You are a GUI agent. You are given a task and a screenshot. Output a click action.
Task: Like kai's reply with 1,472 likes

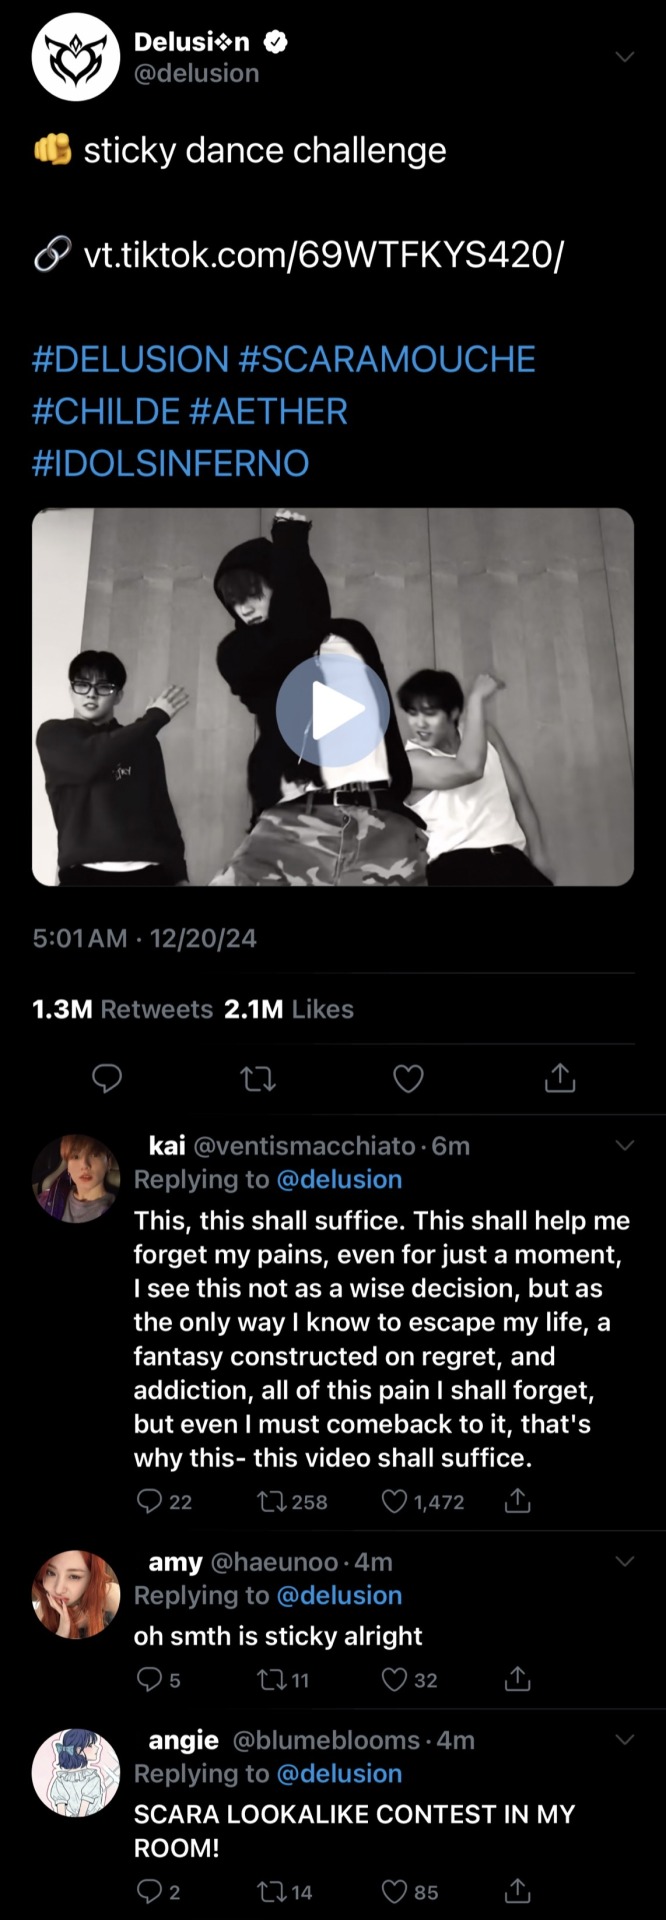(x=396, y=1501)
